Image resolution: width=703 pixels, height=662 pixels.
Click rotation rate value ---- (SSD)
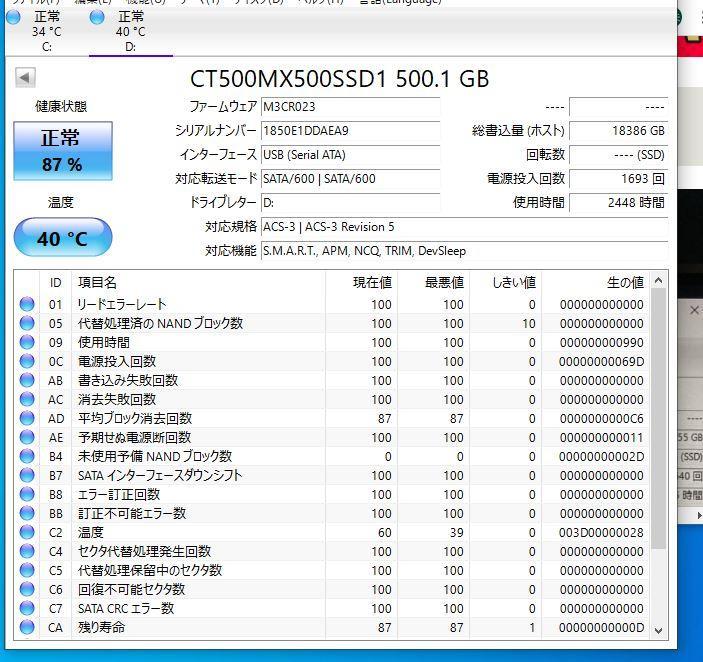618,155
